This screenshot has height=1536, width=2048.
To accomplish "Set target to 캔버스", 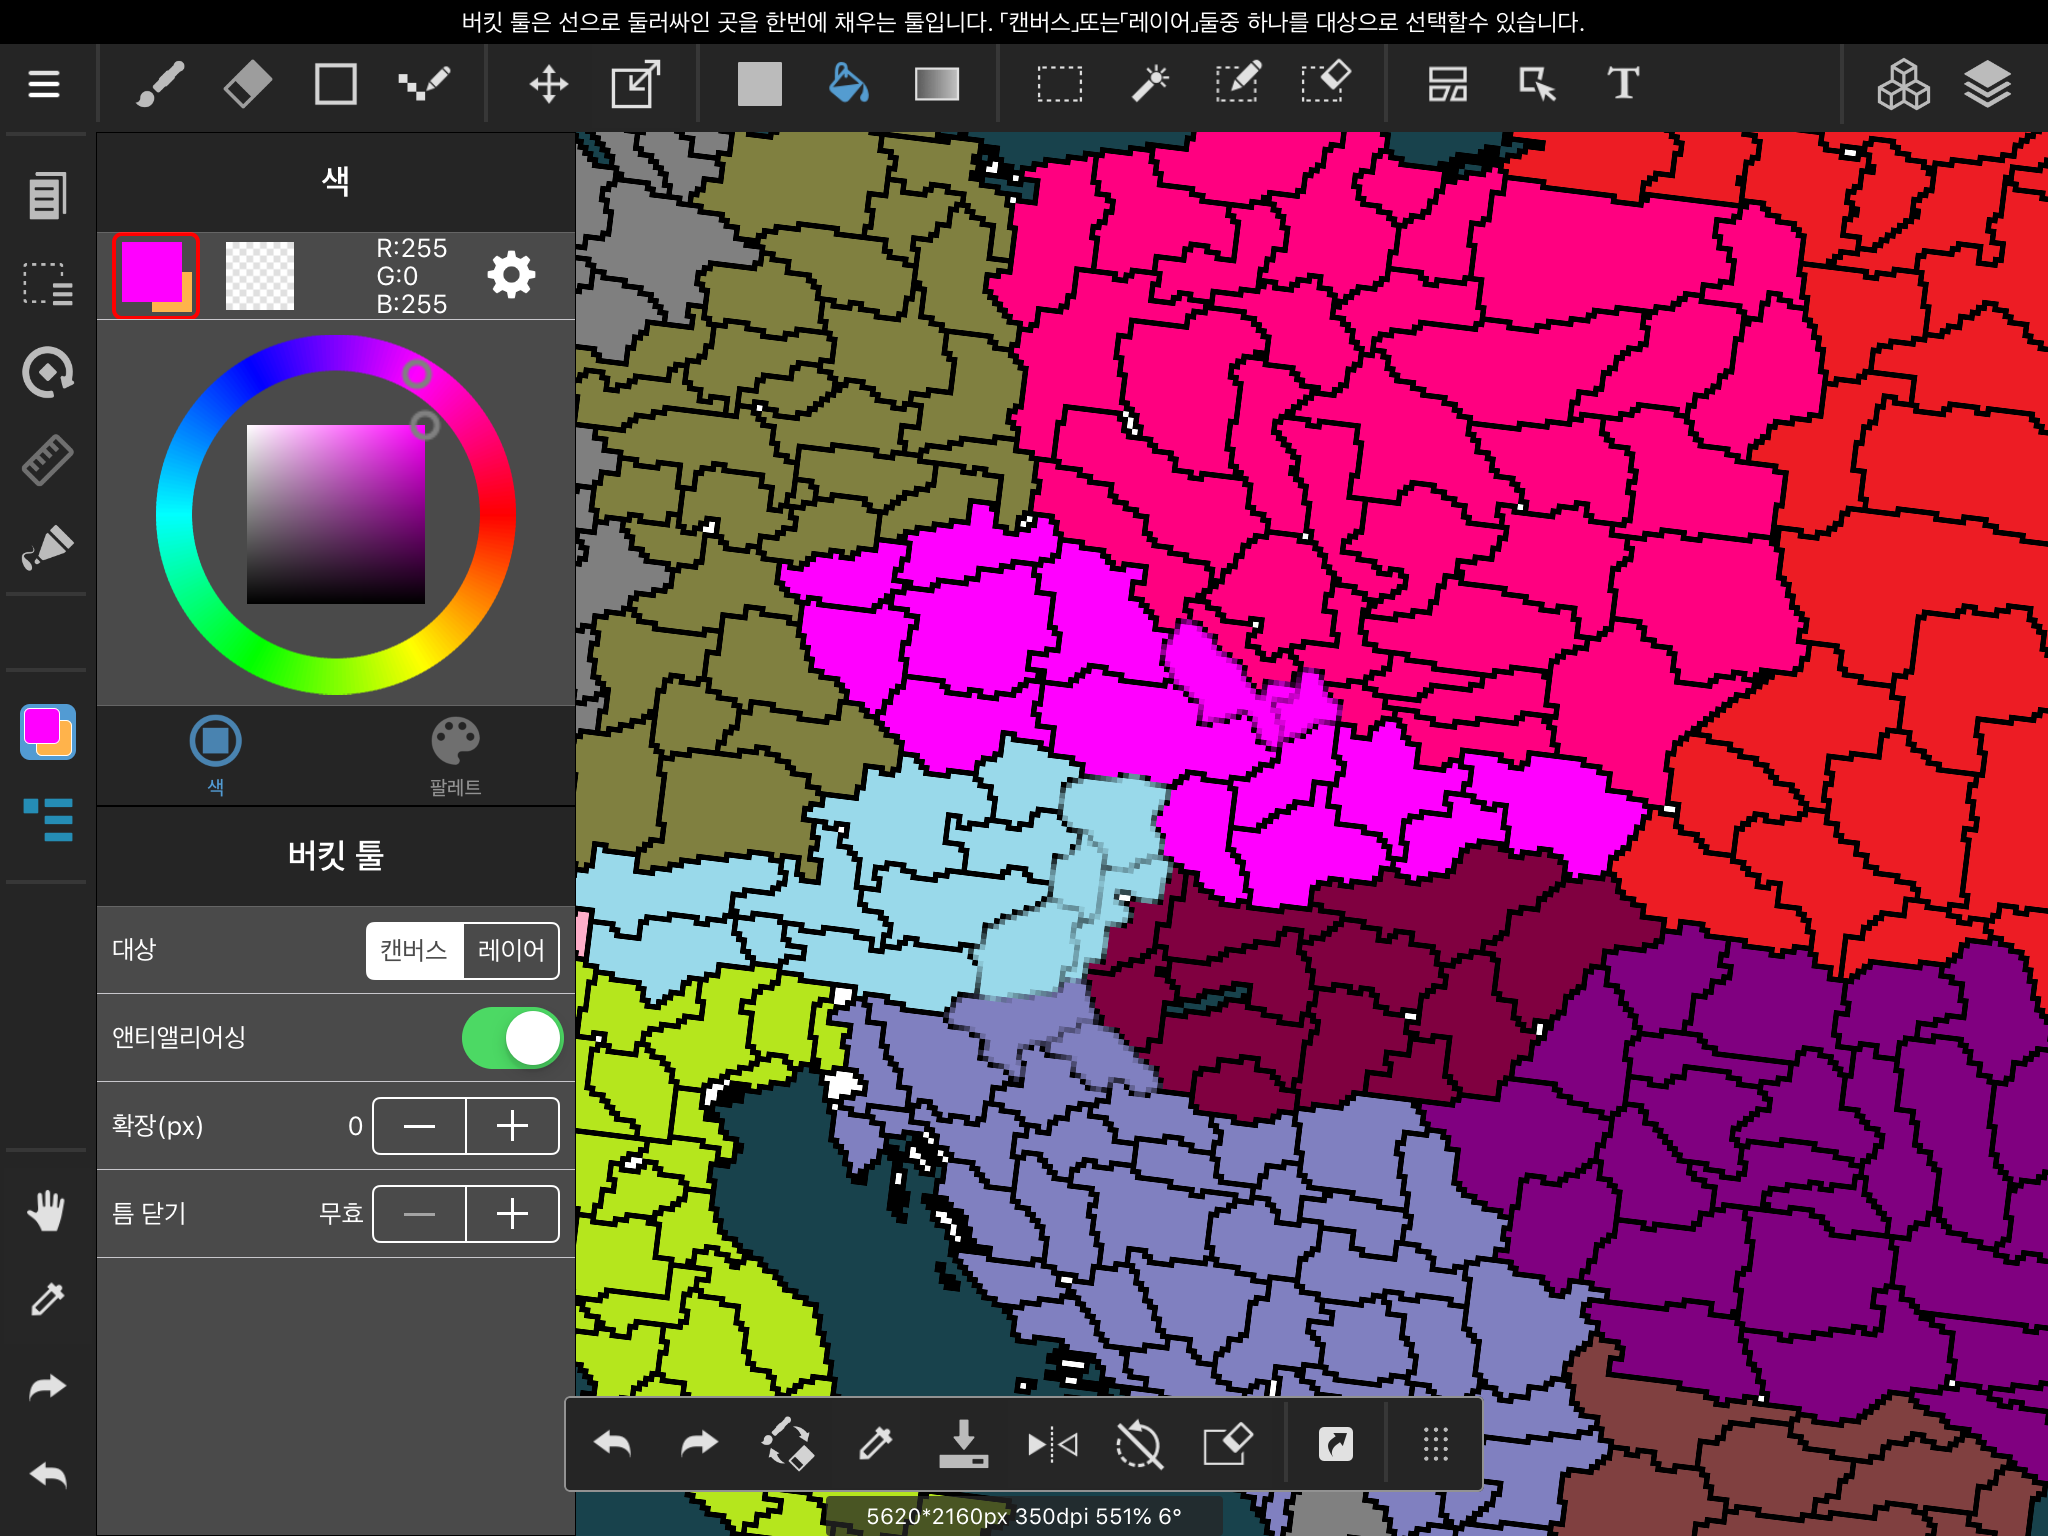I will point(414,950).
